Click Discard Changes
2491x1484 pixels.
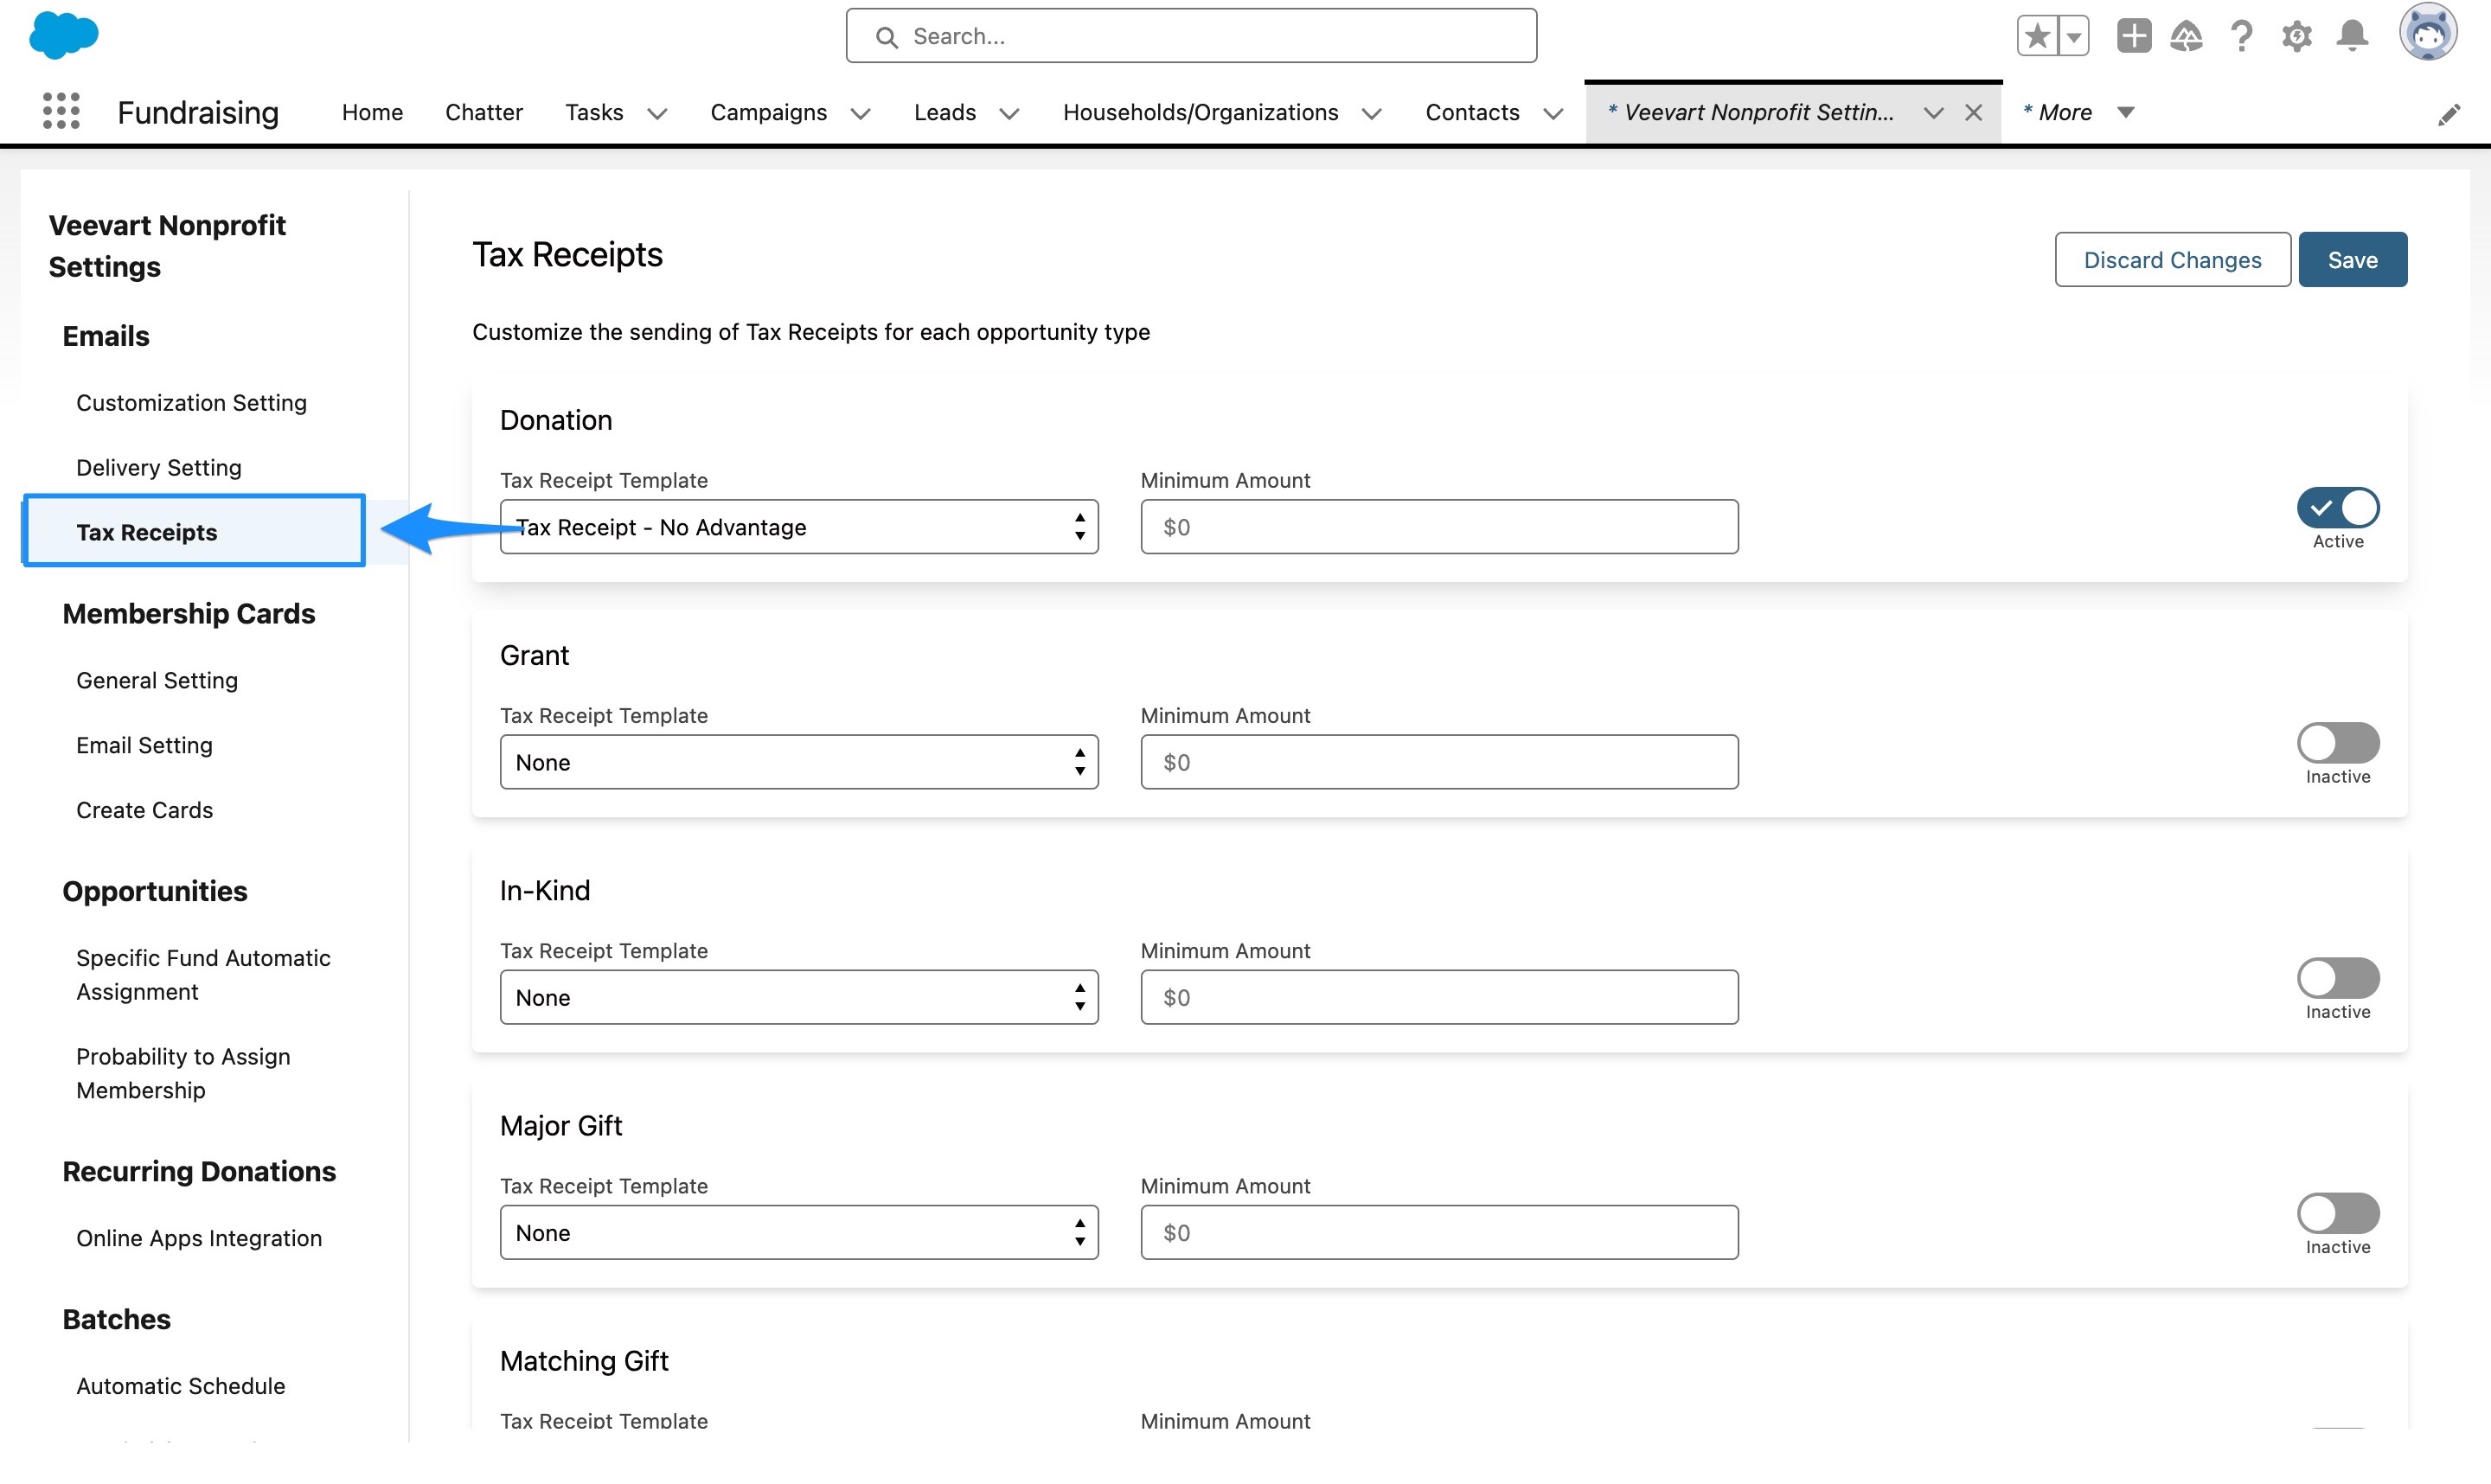click(2172, 259)
